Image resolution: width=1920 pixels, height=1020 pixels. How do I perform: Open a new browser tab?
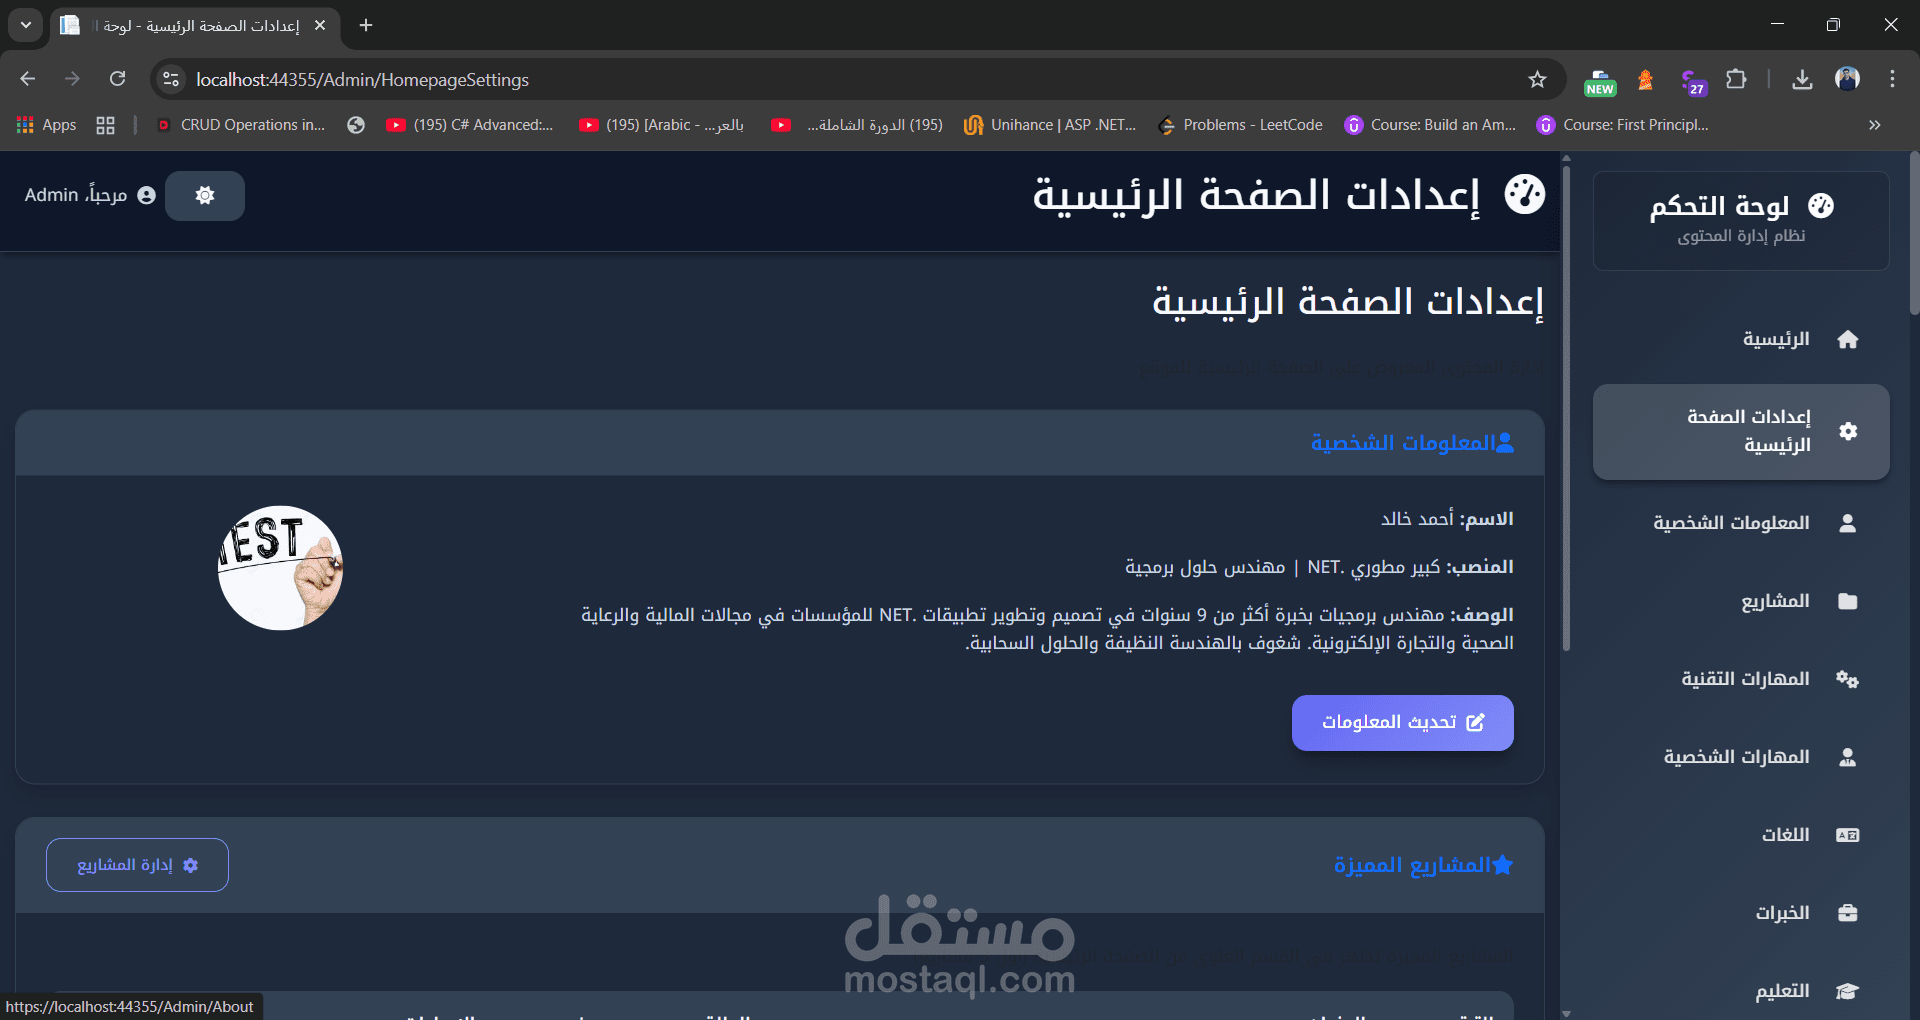tap(366, 25)
